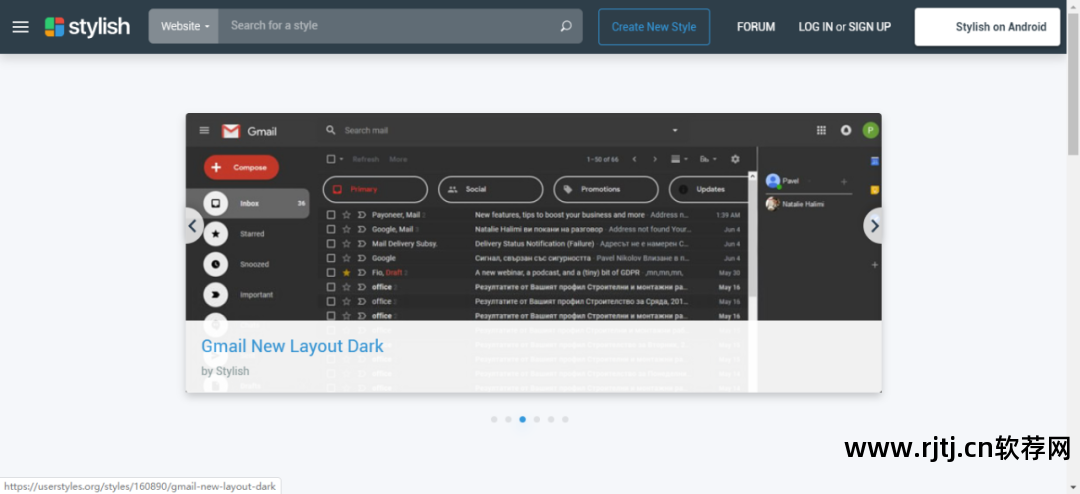
Task: Open the Website search category dropdown
Action: (184, 26)
